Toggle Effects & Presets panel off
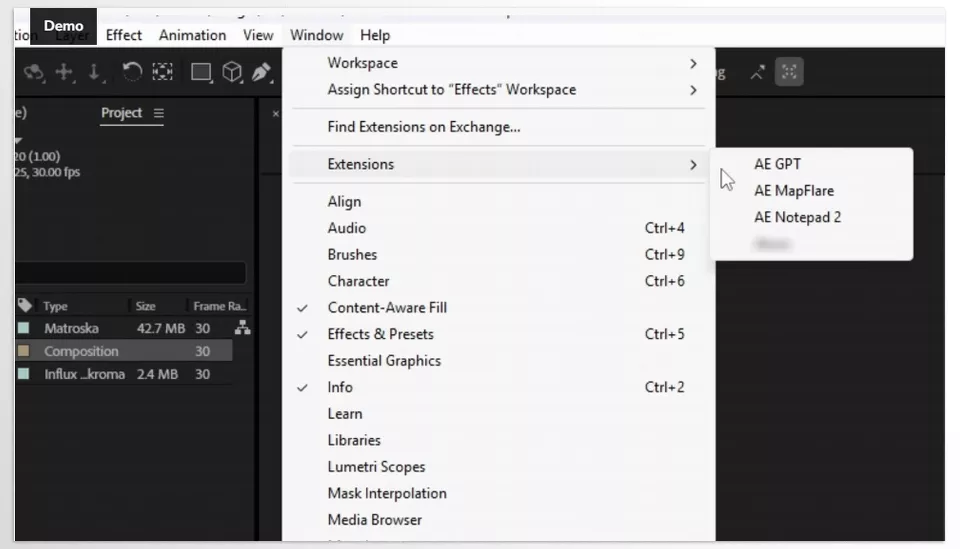960x549 pixels. click(380, 334)
